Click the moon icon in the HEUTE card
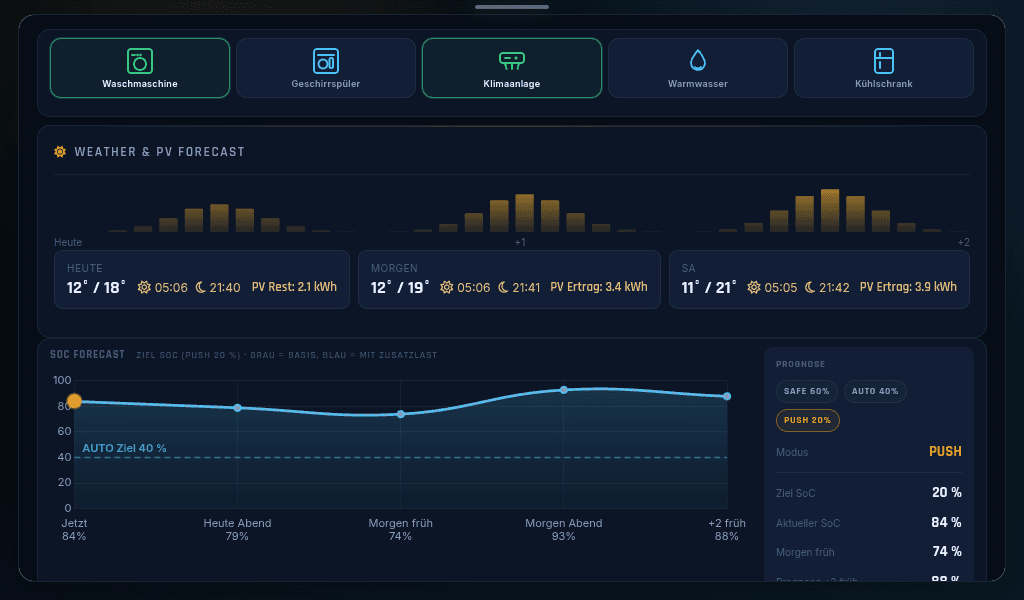This screenshot has height=600, width=1024. [200, 287]
